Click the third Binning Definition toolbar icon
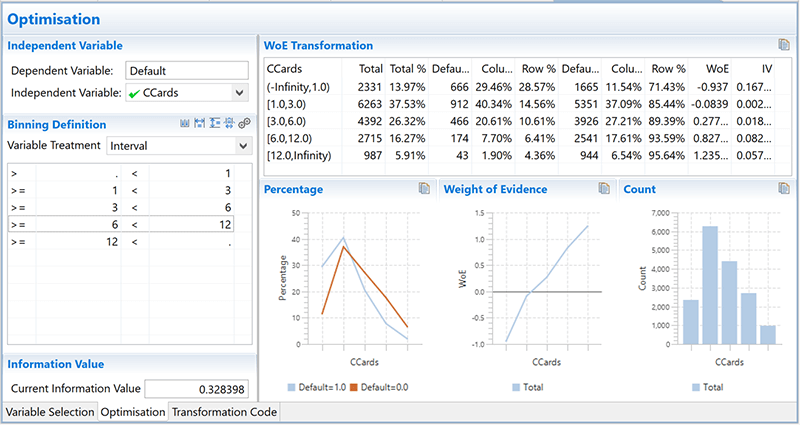 [x=215, y=124]
